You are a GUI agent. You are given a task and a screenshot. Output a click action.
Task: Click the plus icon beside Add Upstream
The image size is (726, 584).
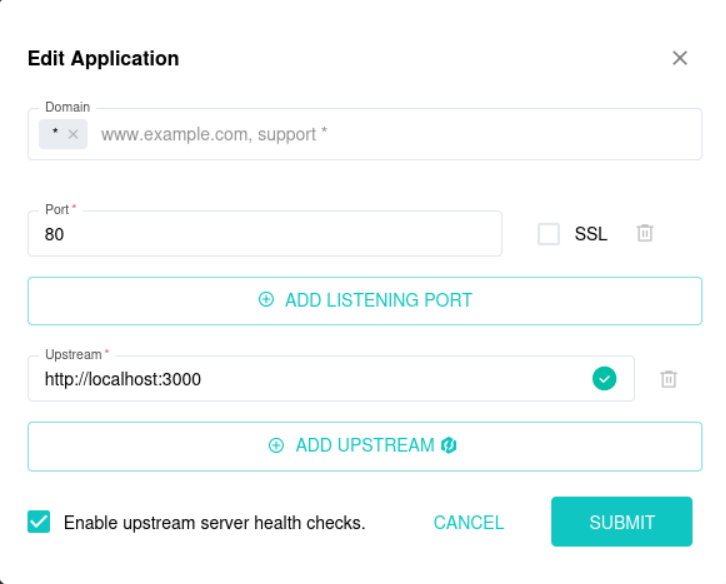pos(276,445)
